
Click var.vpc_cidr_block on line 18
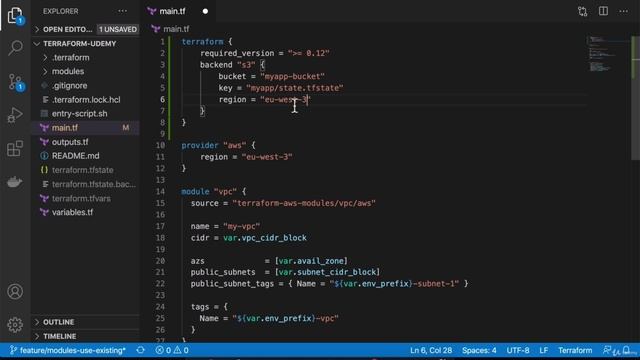[265, 238]
